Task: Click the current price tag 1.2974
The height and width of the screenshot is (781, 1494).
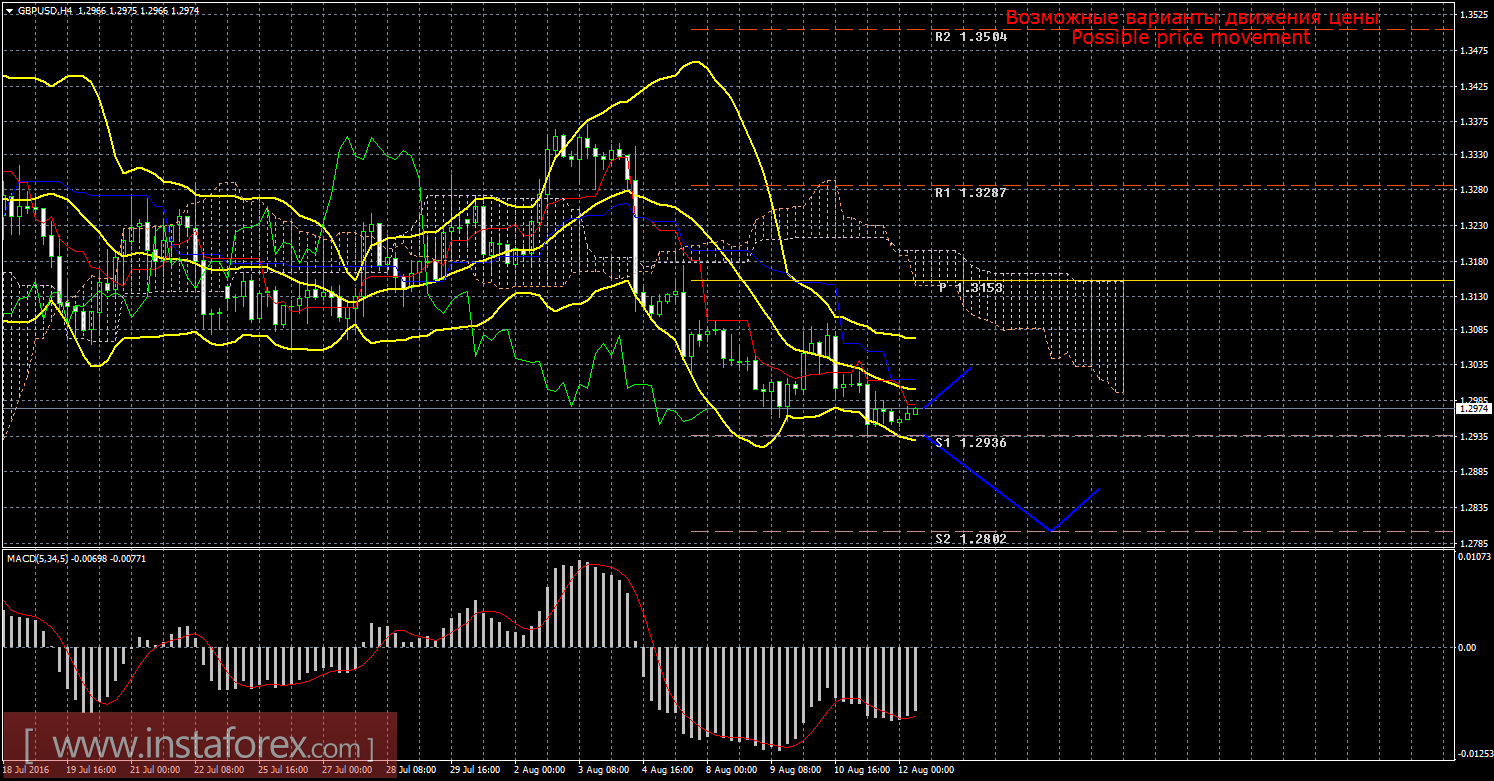Action: click(1471, 408)
